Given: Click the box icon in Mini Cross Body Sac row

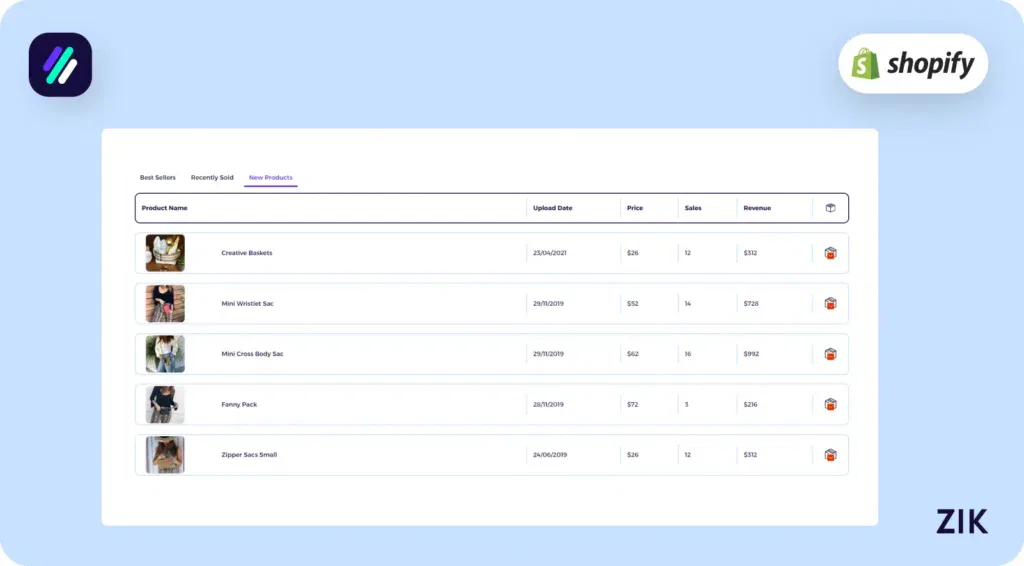Looking at the screenshot, I should 830,354.
